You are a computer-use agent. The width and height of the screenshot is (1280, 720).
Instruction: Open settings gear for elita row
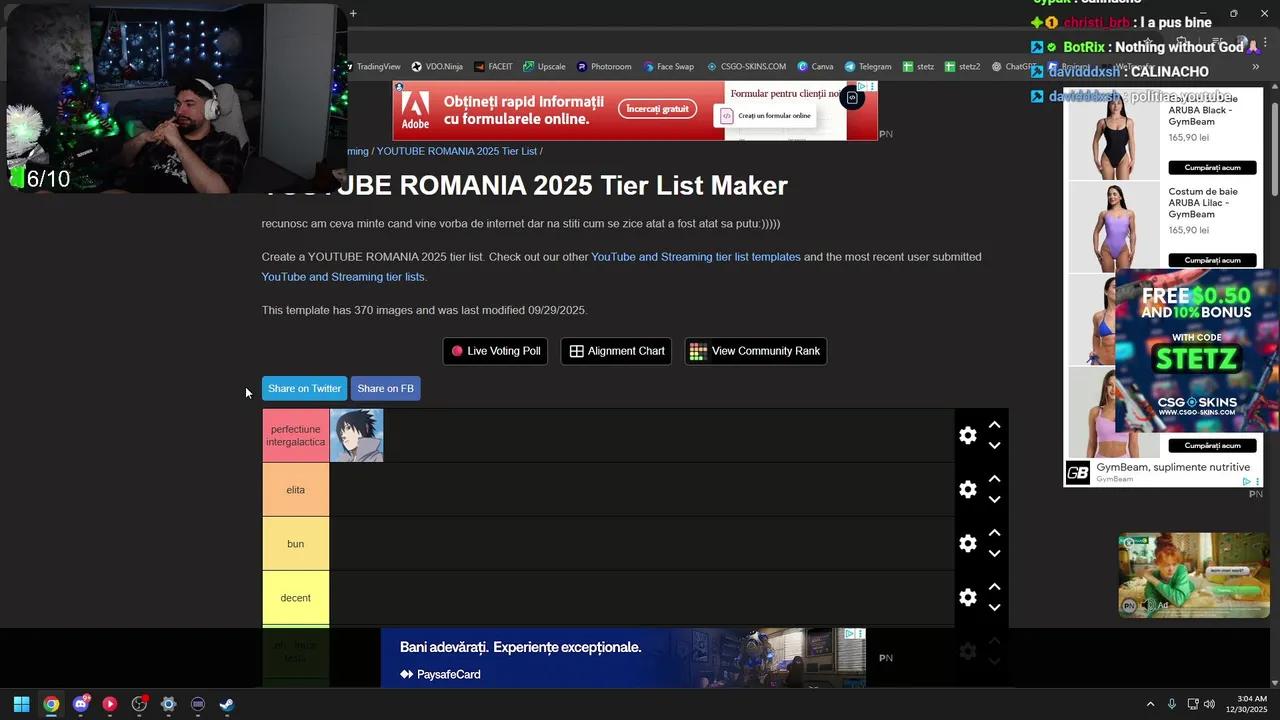click(968, 489)
